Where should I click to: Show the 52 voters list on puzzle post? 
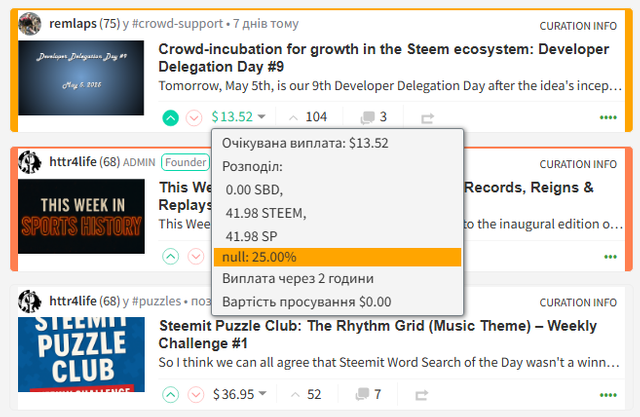tap(306, 394)
